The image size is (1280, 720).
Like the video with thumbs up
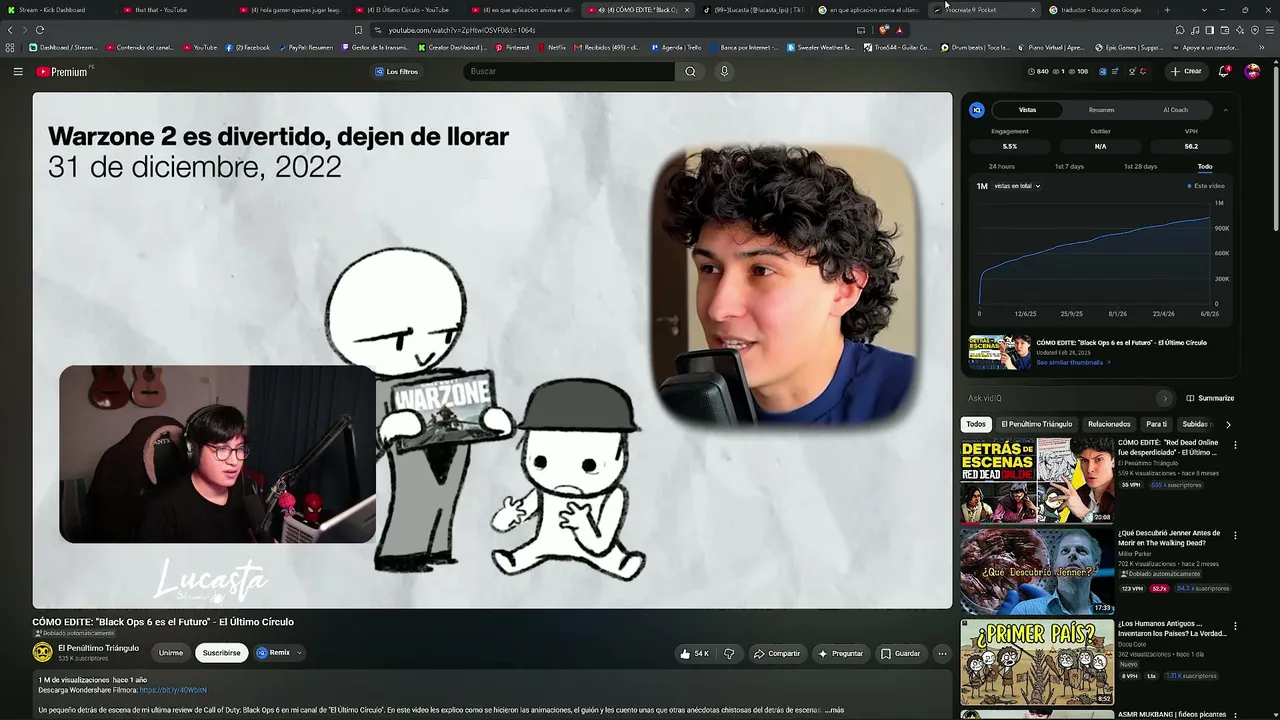coord(694,654)
